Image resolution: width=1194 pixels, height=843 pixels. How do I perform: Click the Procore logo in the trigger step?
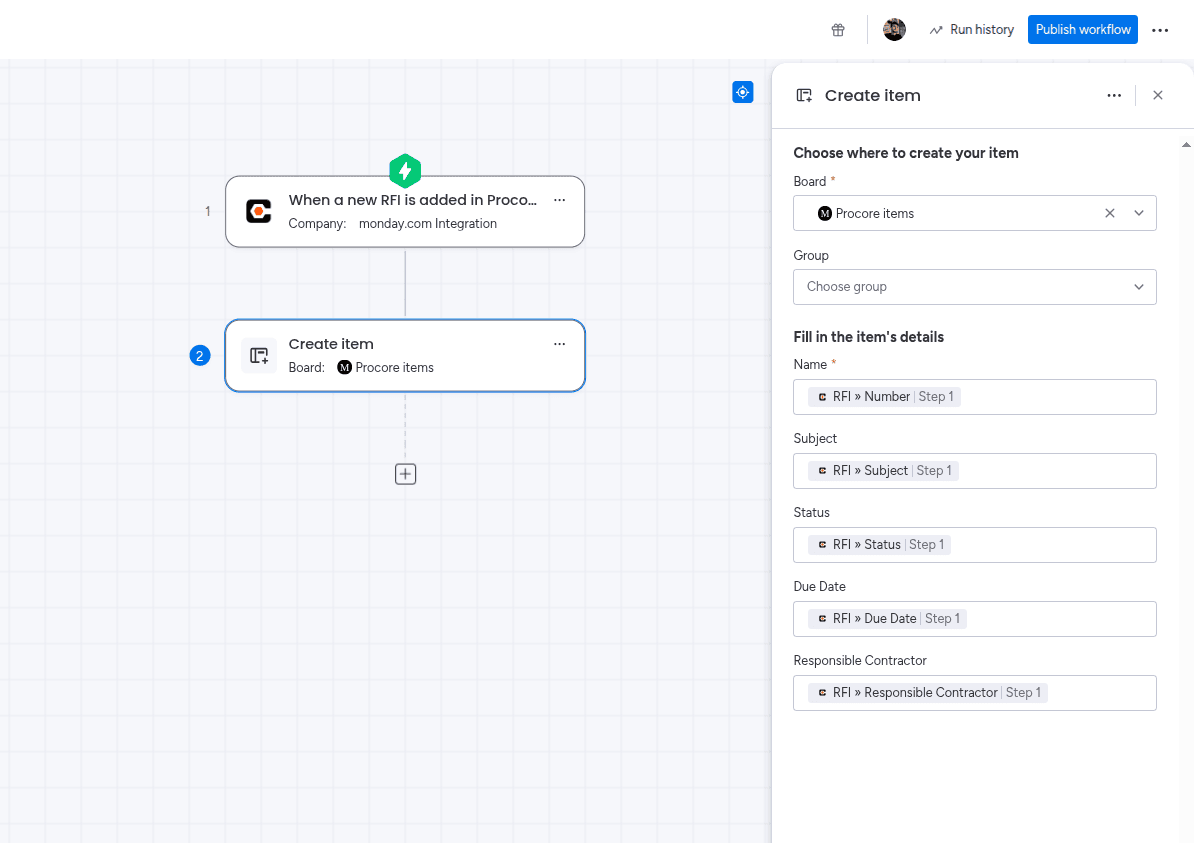[x=259, y=211]
